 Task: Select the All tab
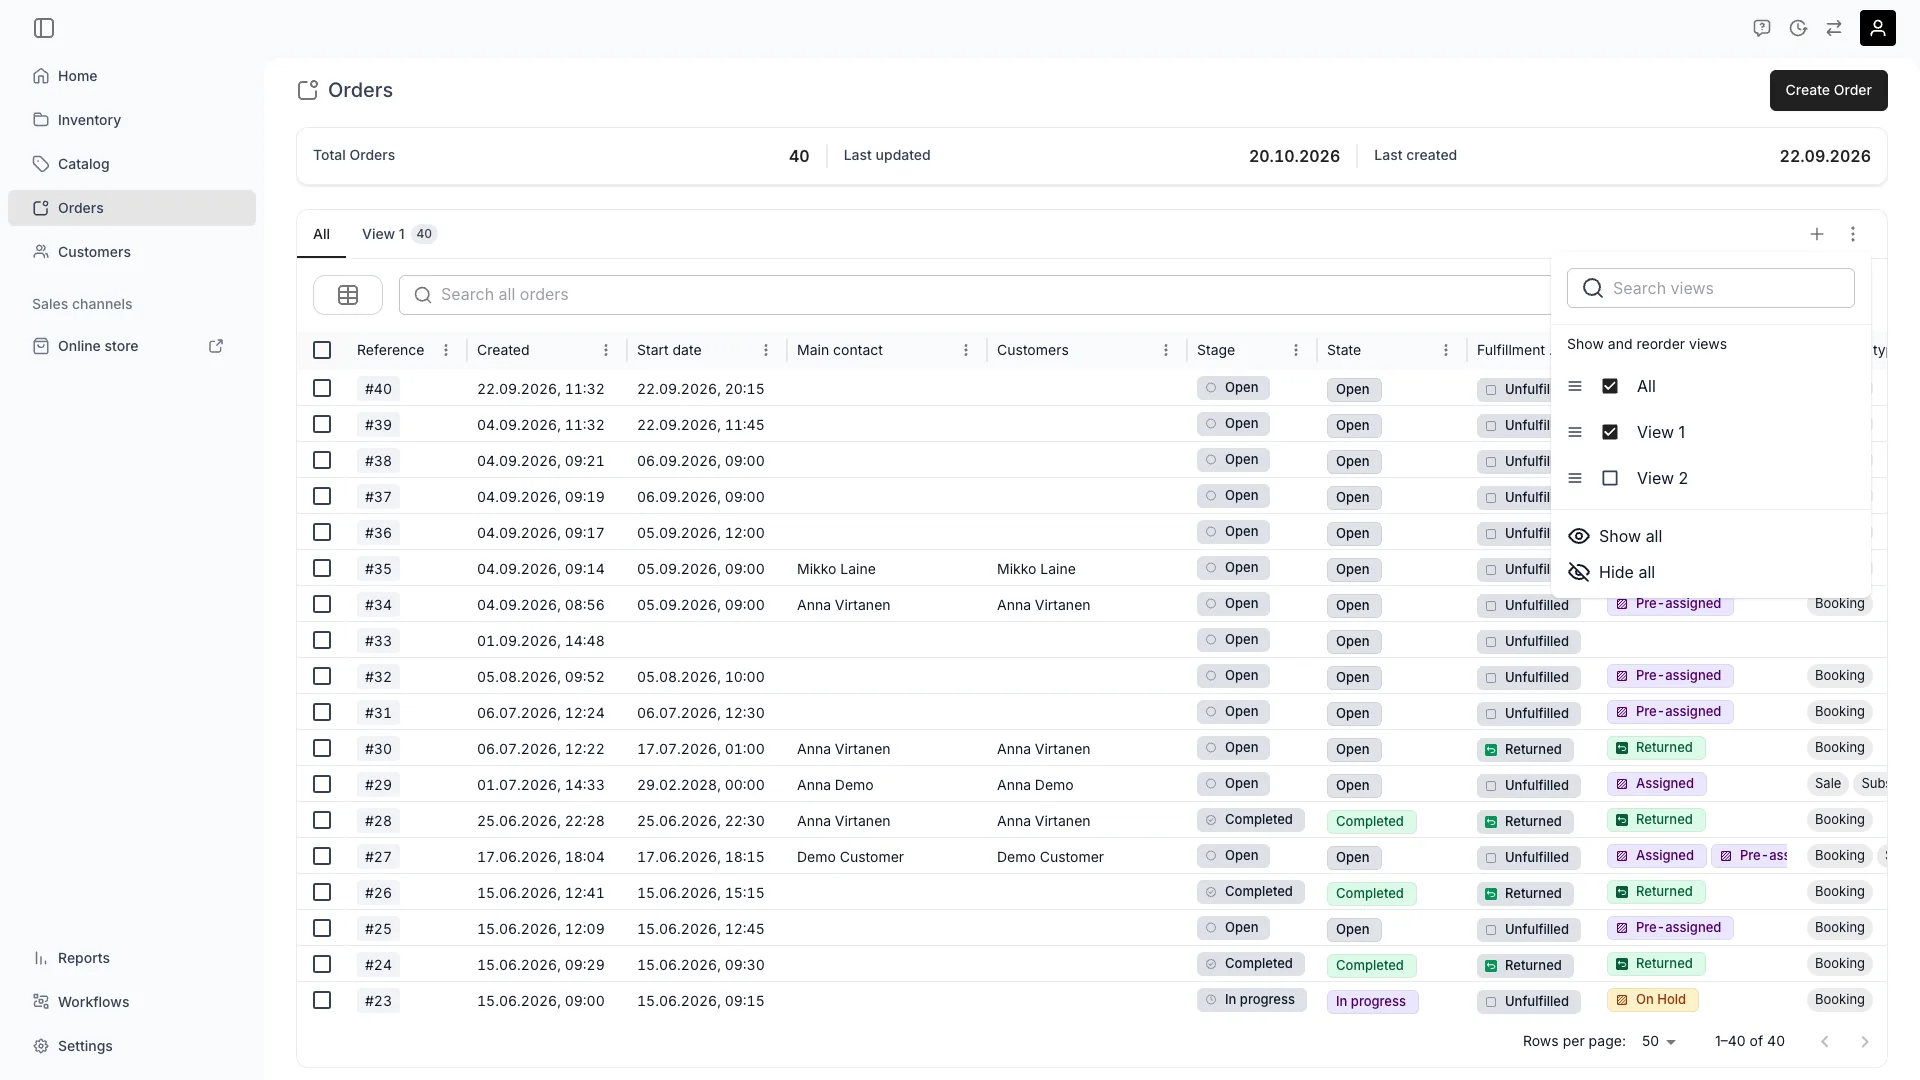321,234
